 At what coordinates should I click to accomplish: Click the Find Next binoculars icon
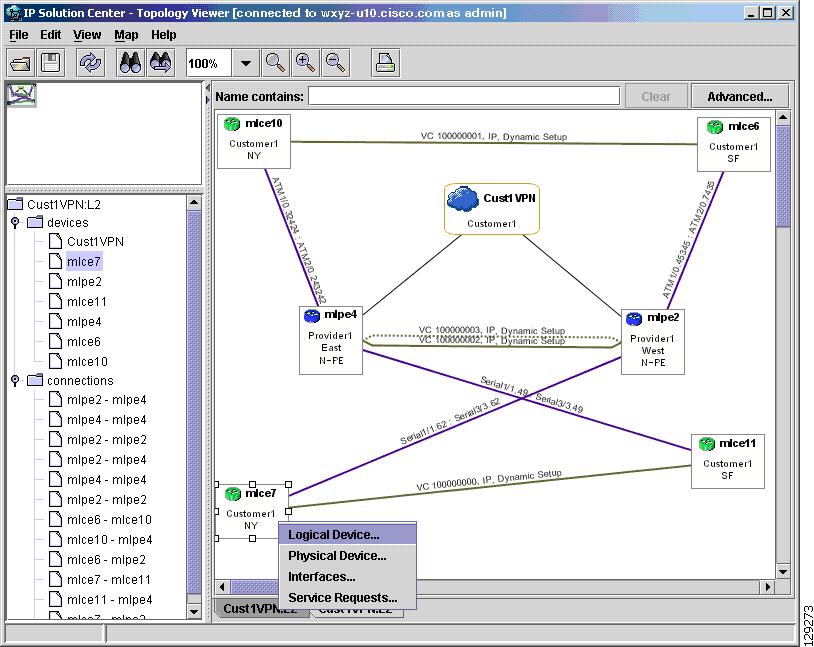pos(160,63)
